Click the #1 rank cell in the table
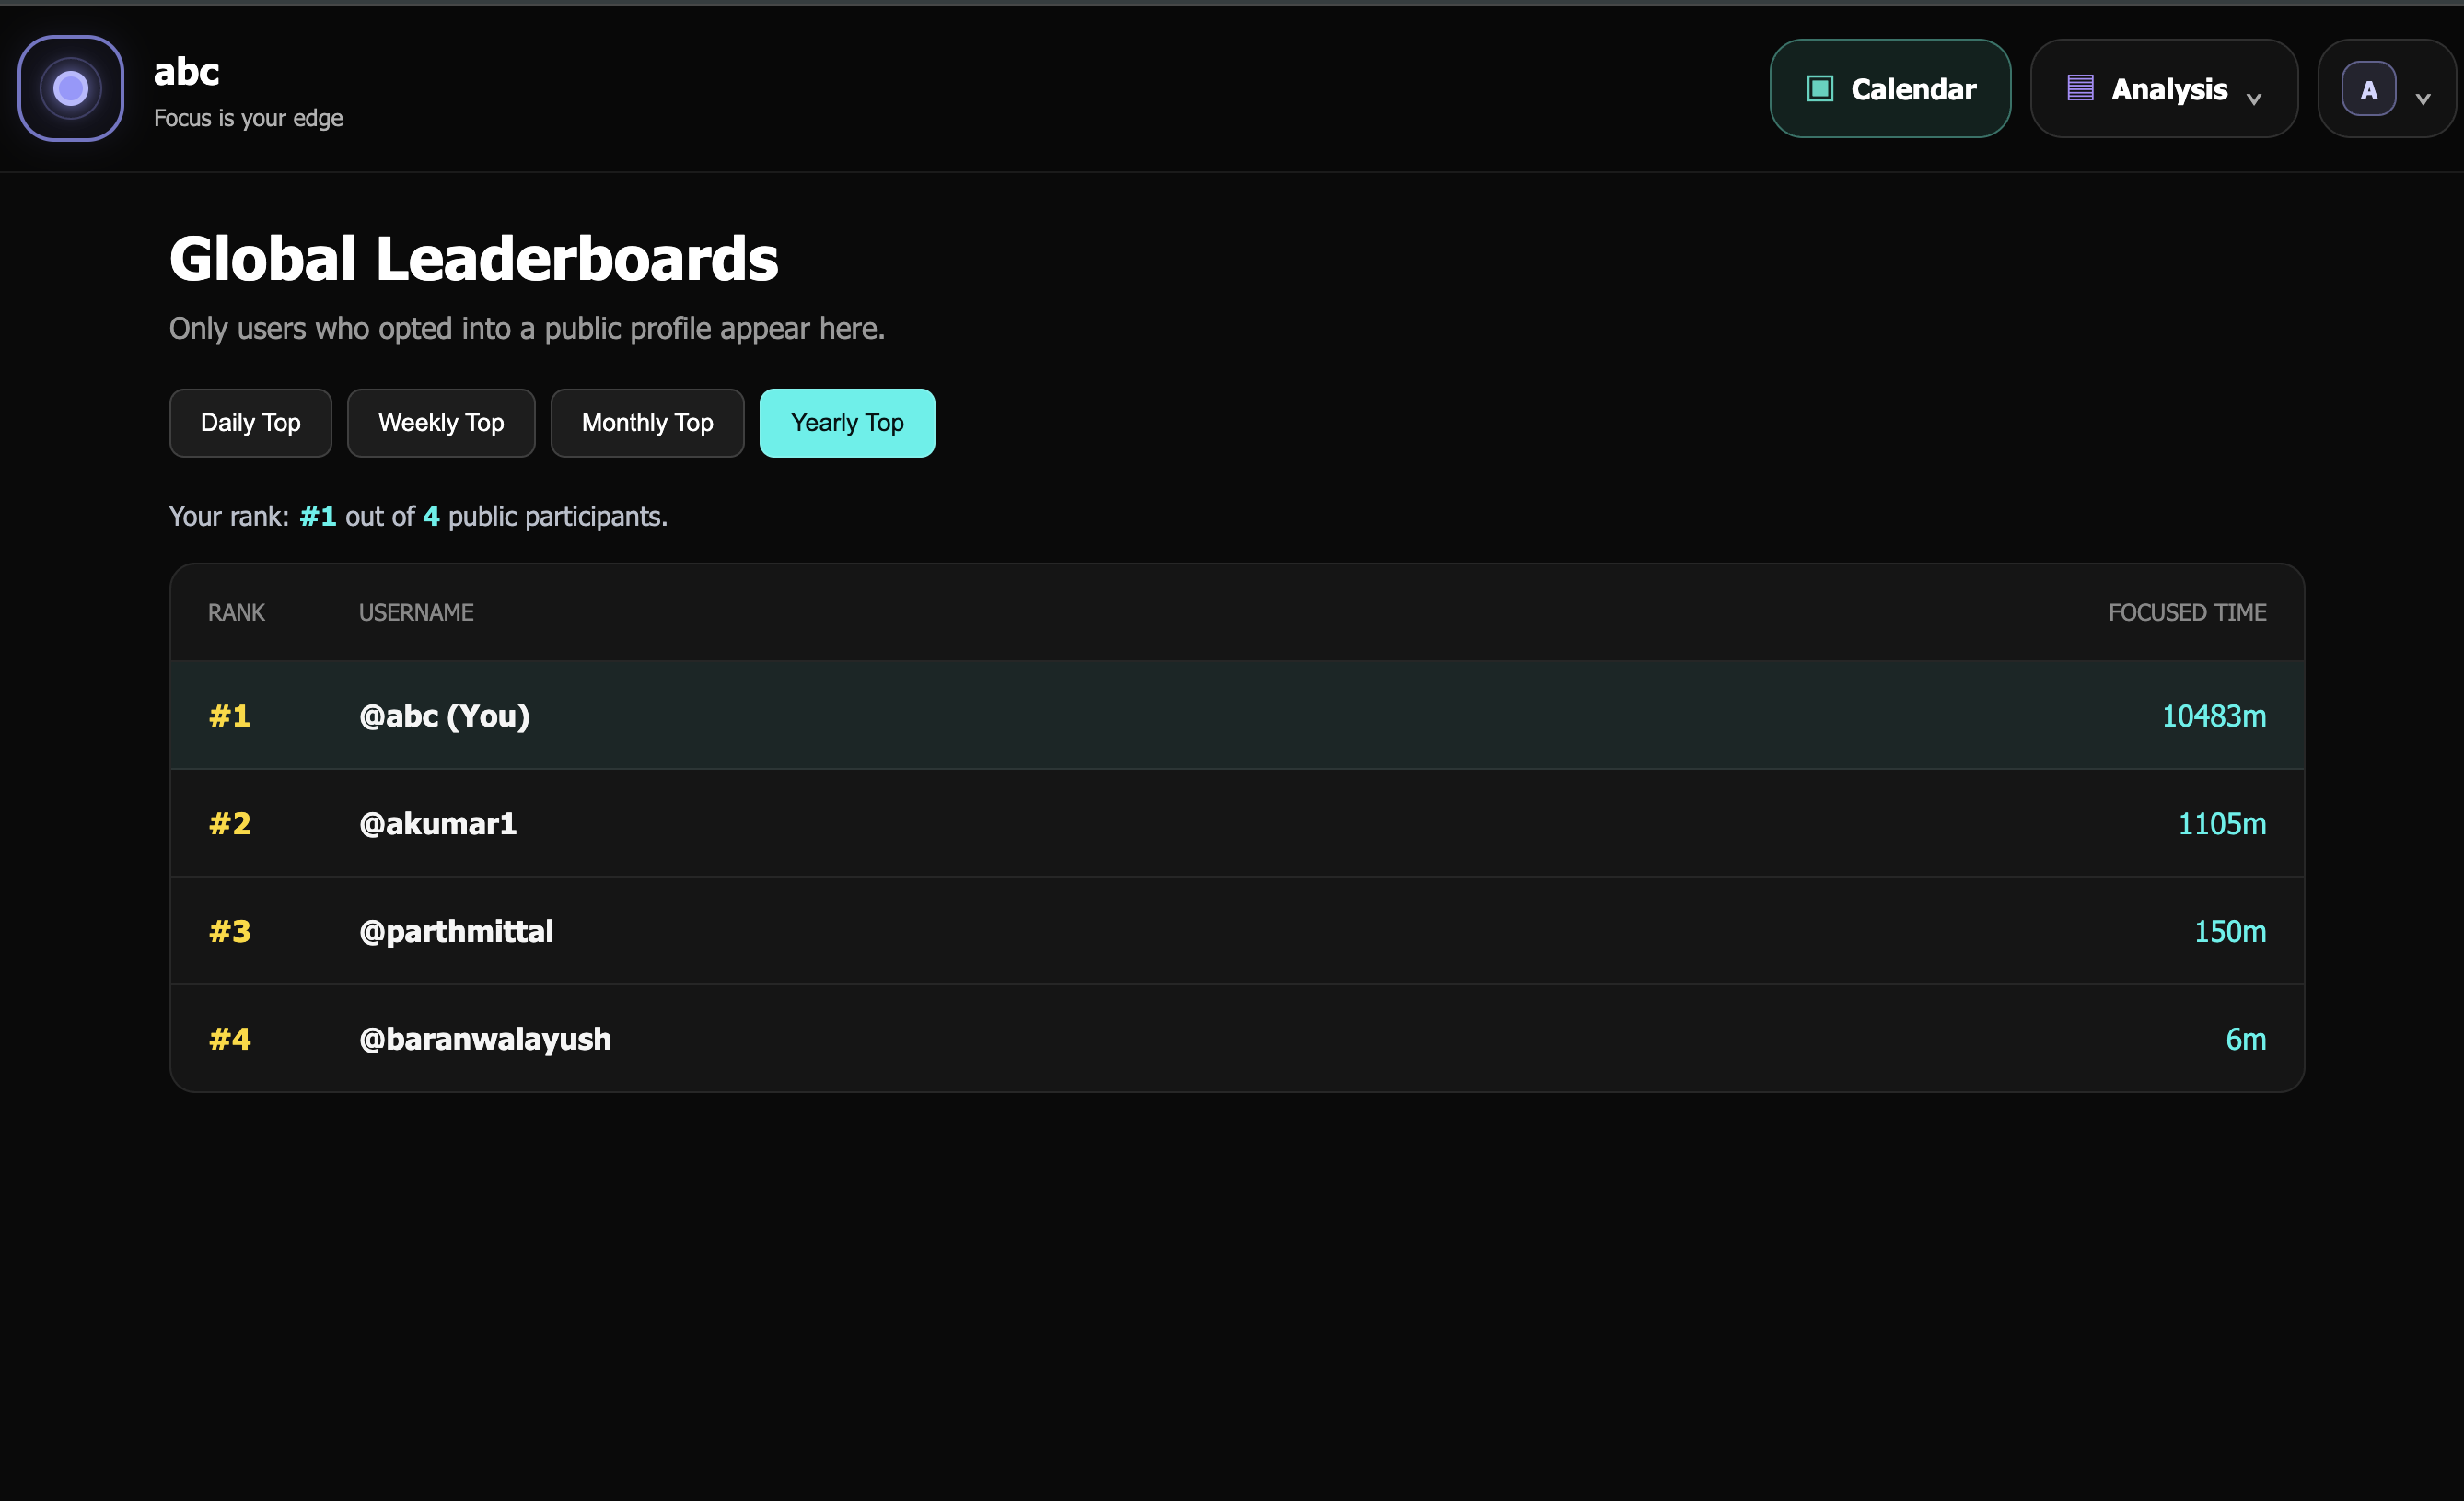Screen dimensions: 2464x1501 tap(229, 715)
